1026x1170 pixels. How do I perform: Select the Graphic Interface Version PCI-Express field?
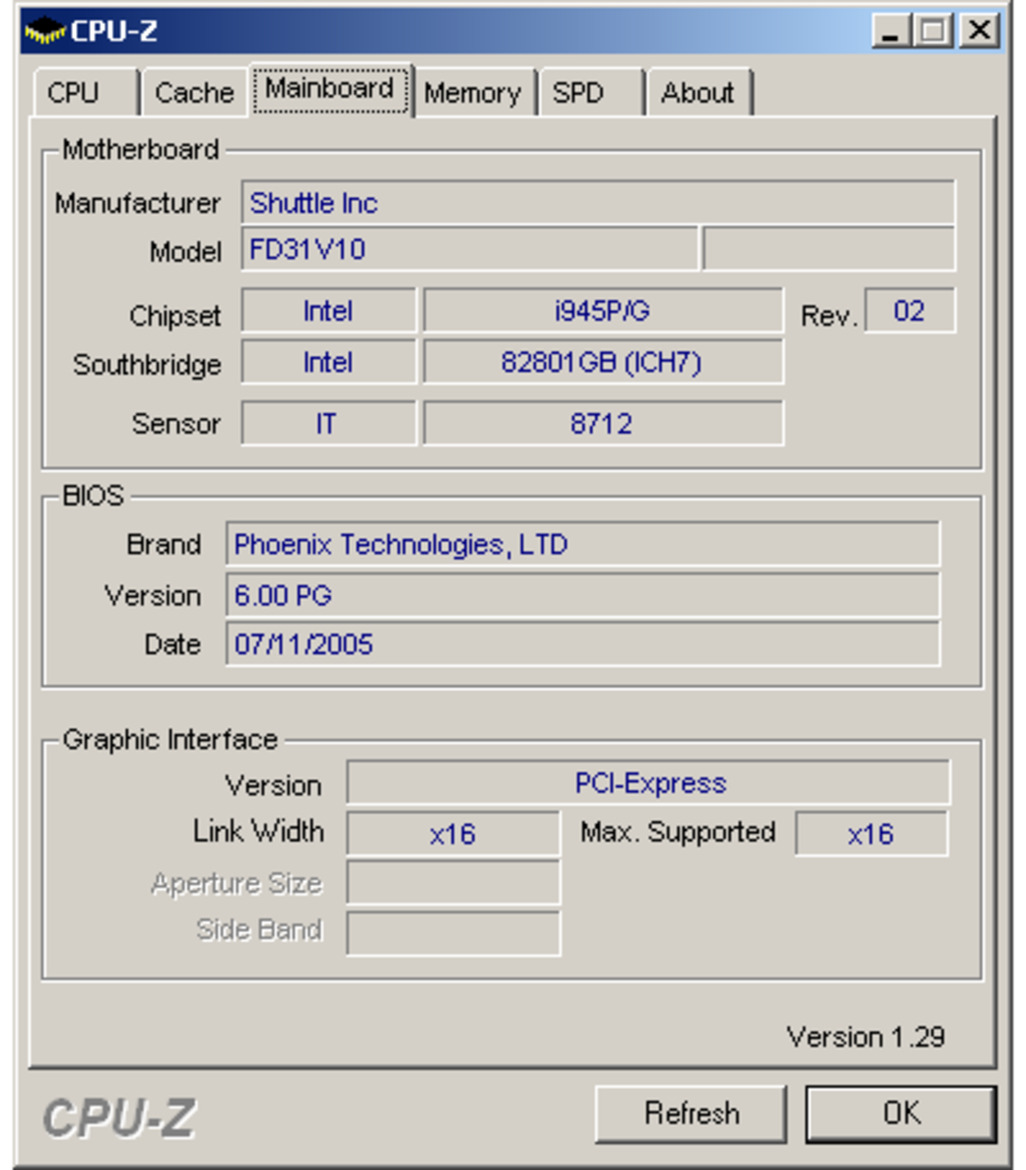[648, 783]
